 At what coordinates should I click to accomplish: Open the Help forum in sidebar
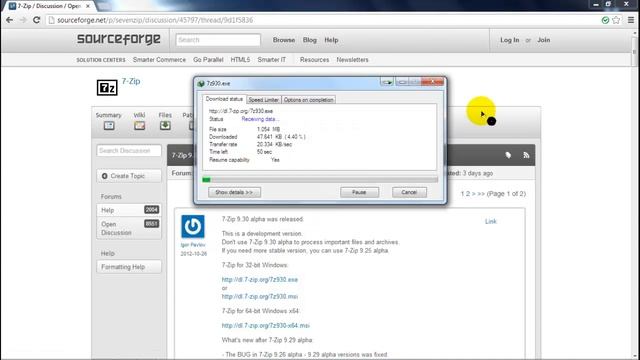click(129, 210)
